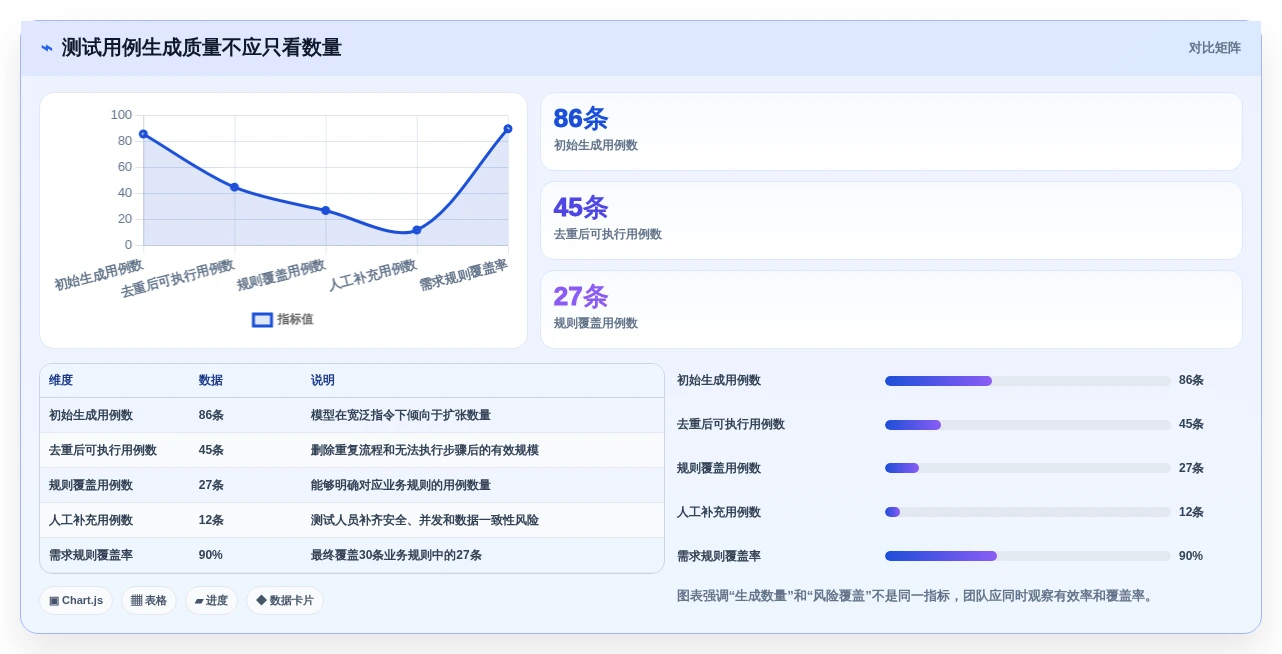
Task: Click description 测试人员补齐安全、并发和数据一致性风险
Action: point(425,520)
